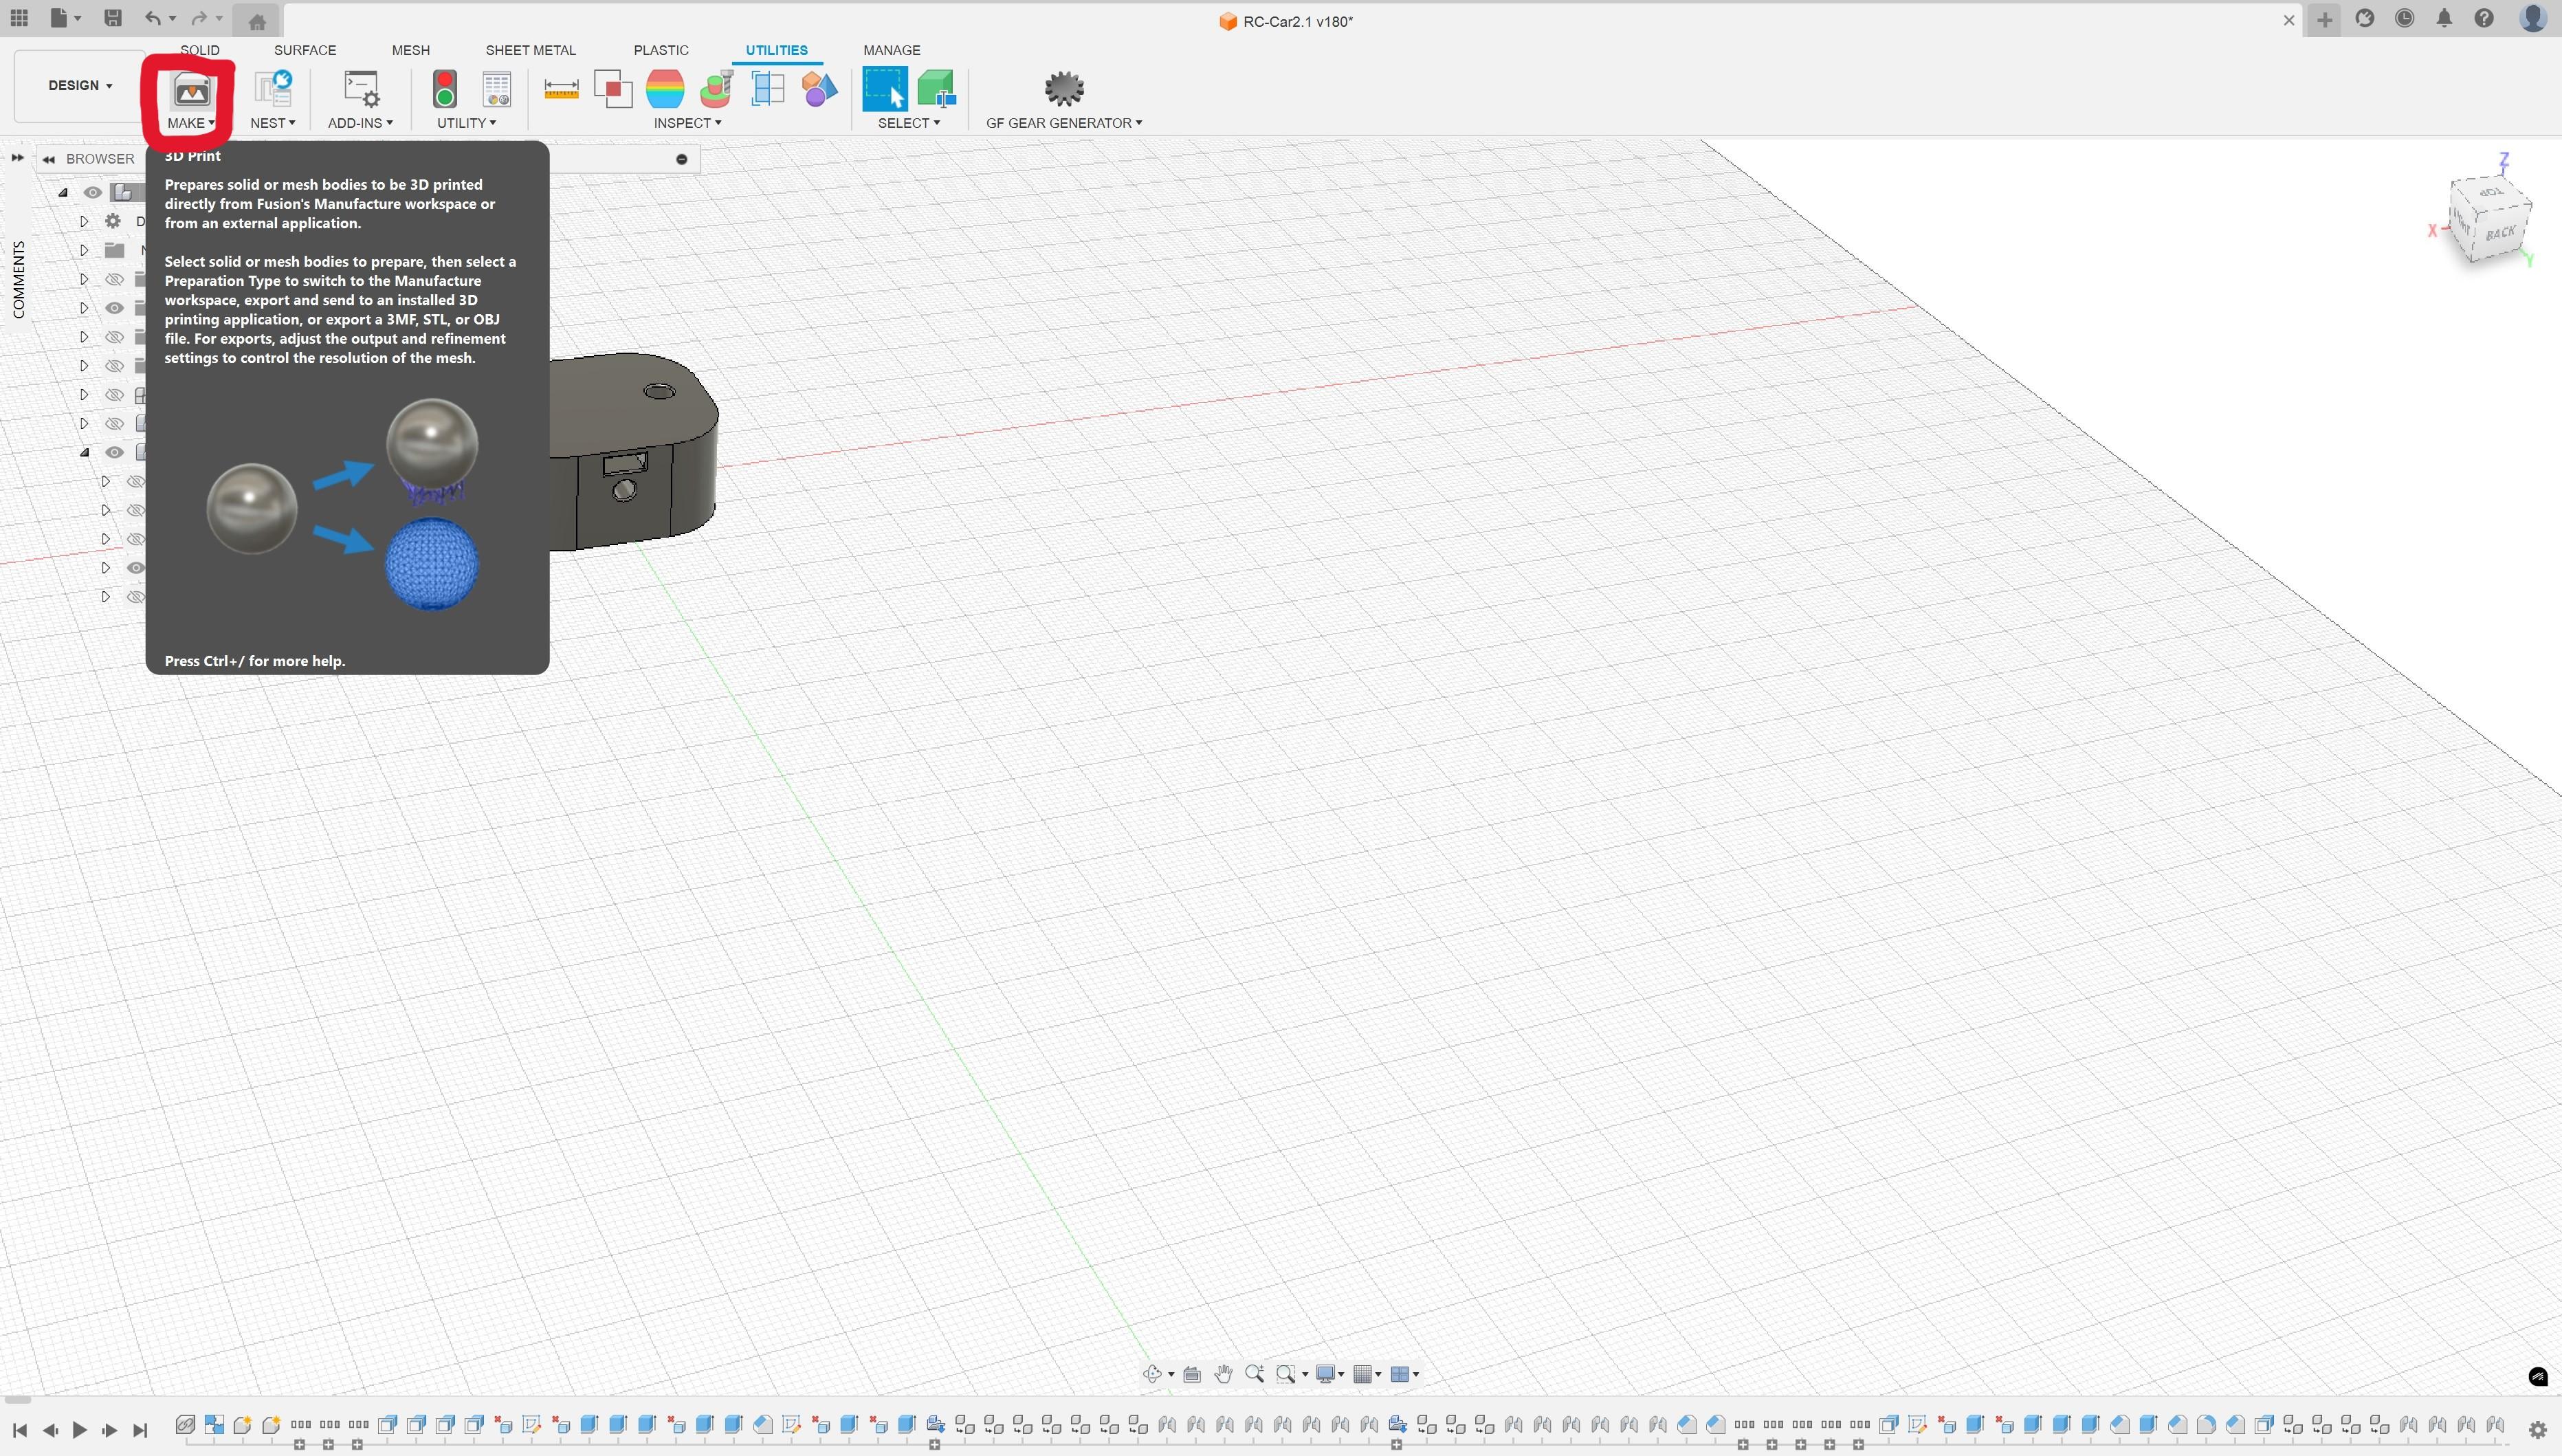Switch to the MANAGE tab

point(892,50)
